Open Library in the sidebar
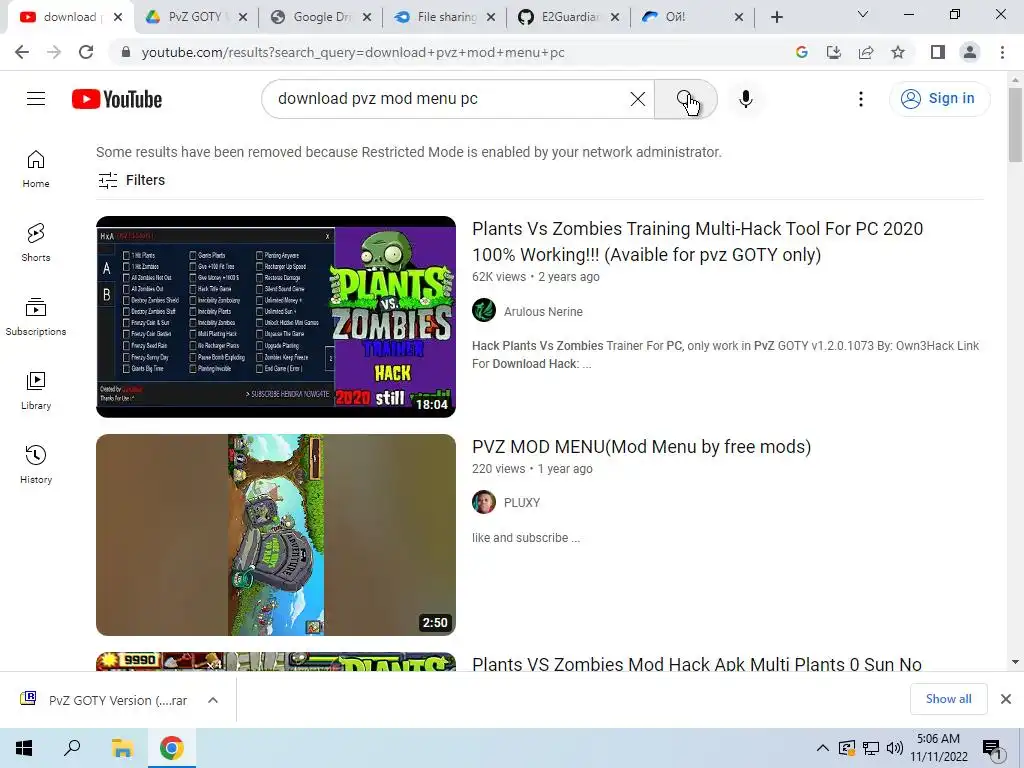 pyautogui.click(x=36, y=391)
